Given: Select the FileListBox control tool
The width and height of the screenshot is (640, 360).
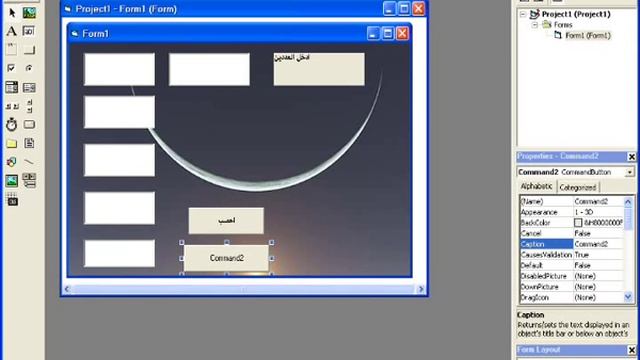Looking at the screenshot, I should (x=29, y=143).
